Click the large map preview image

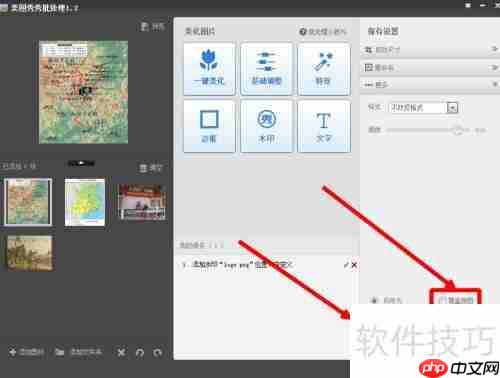point(83,92)
